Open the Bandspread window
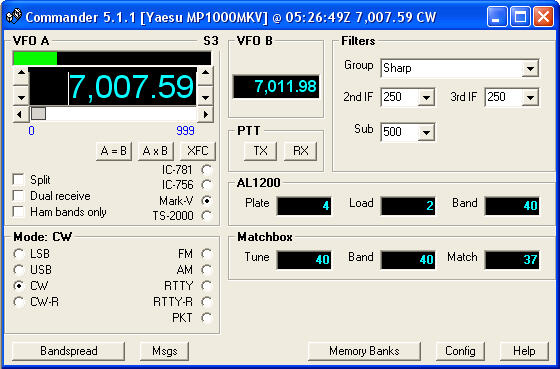560x369 pixels. pyautogui.click(x=69, y=351)
